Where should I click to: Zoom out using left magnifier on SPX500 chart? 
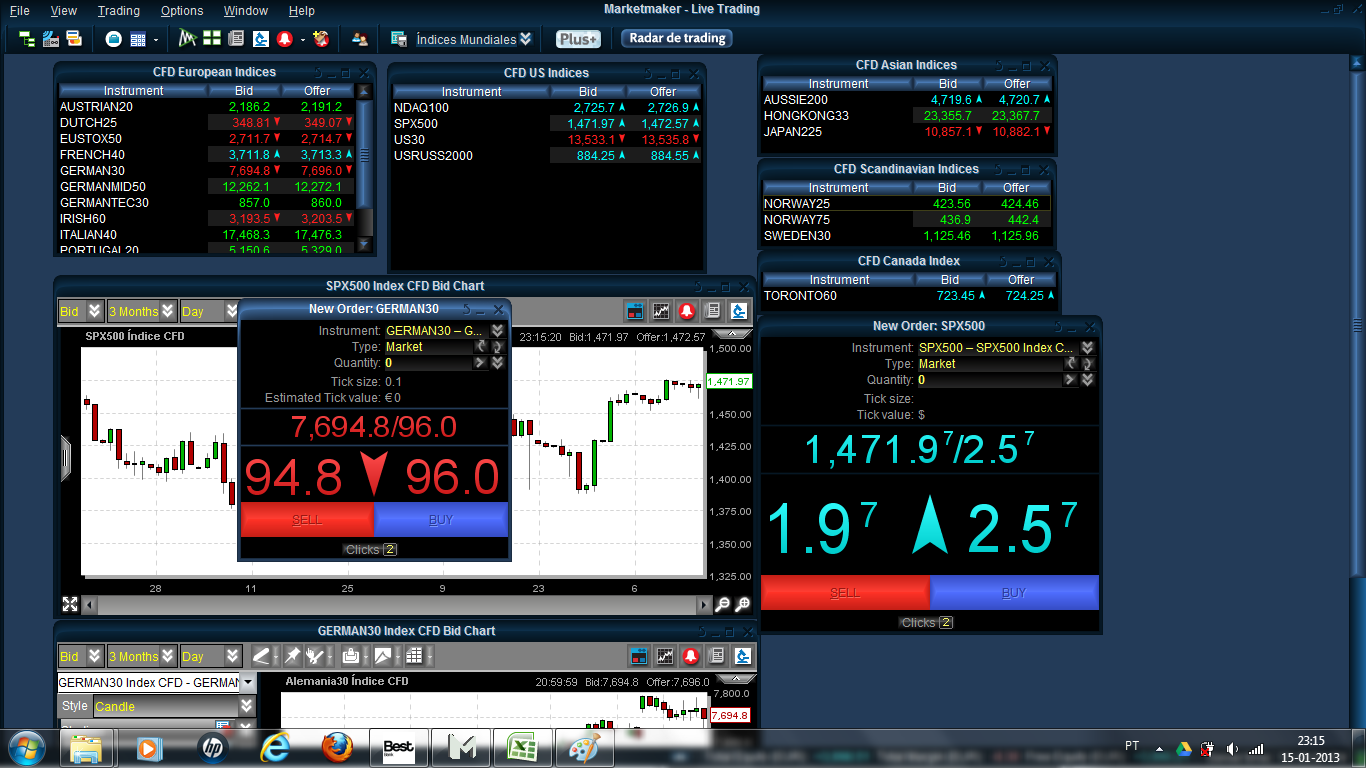(723, 604)
